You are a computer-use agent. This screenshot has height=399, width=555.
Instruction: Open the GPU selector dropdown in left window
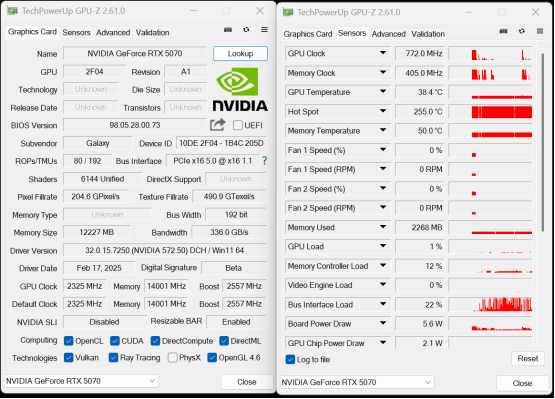[x=81, y=381]
